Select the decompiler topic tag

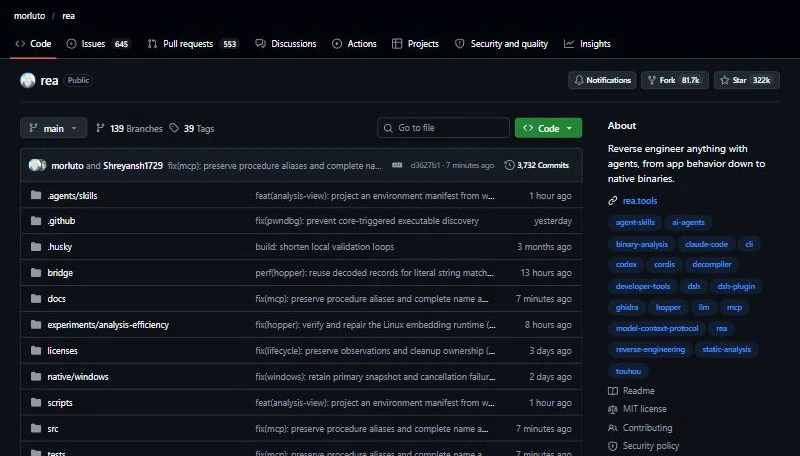(x=711, y=264)
